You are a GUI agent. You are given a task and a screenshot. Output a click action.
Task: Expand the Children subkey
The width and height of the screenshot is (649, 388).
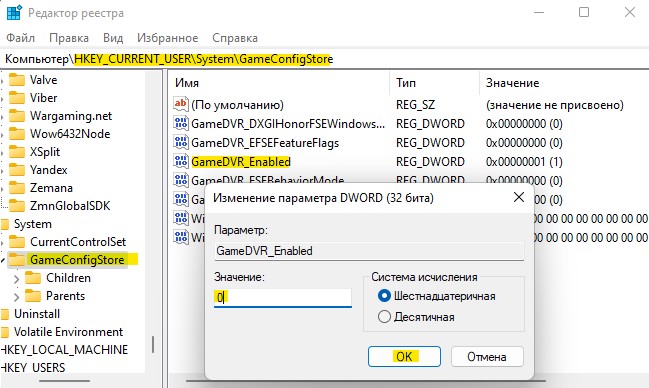pos(17,279)
